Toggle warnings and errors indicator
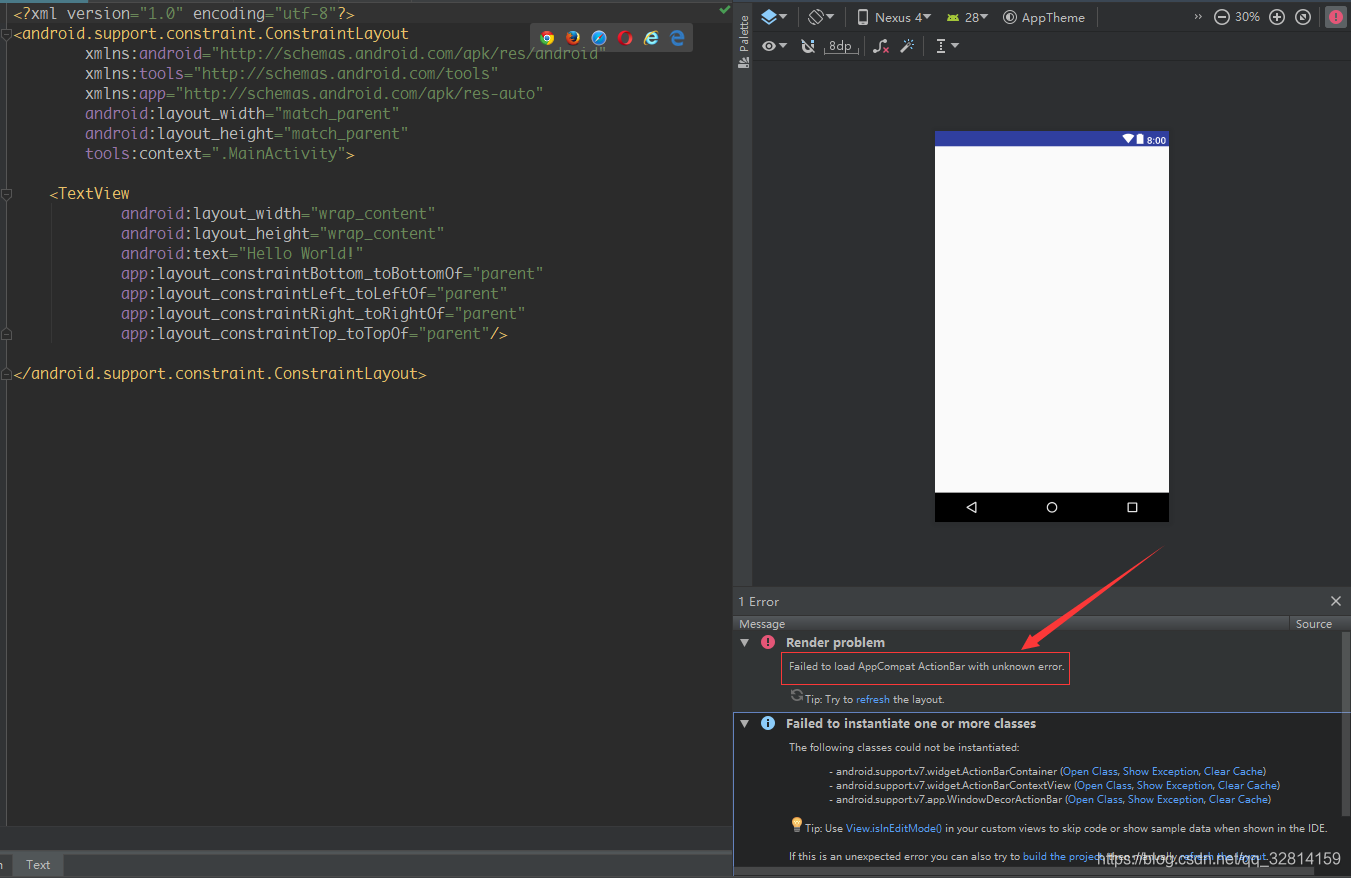This screenshot has width=1351, height=878. (x=1336, y=17)
